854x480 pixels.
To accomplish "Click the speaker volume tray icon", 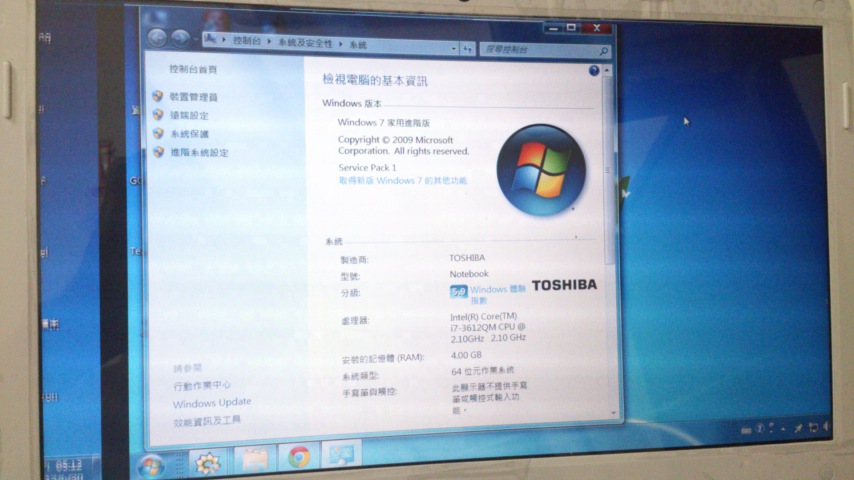I will (x=827, y=427).
